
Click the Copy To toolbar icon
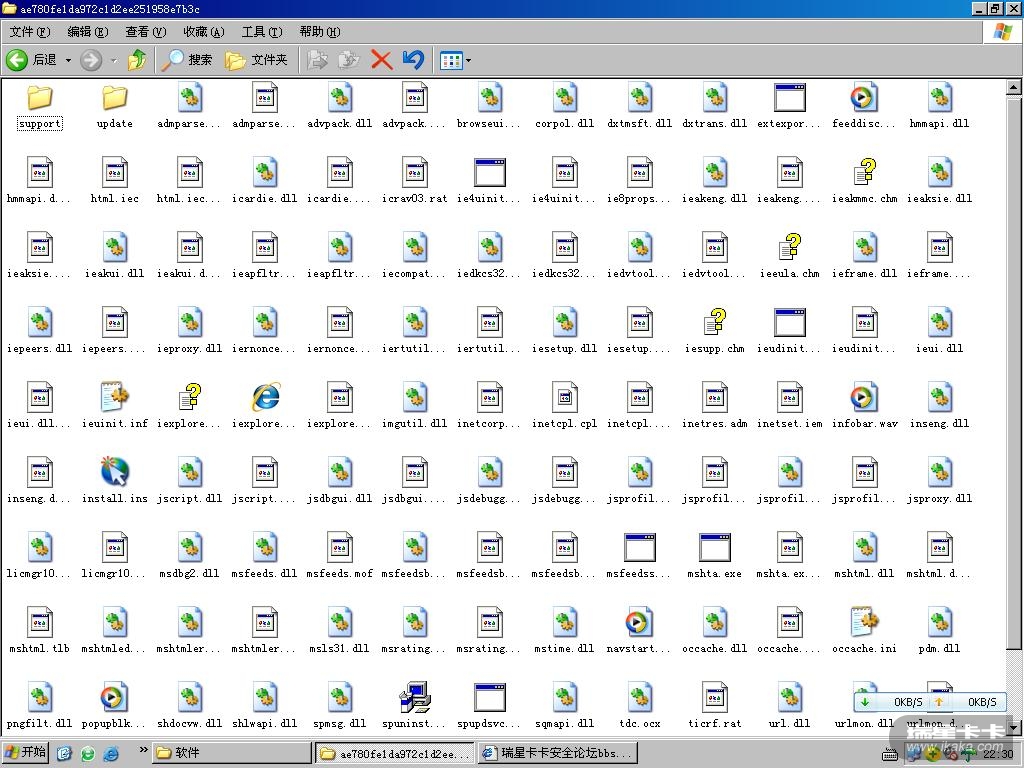click(x=349, y=60)
